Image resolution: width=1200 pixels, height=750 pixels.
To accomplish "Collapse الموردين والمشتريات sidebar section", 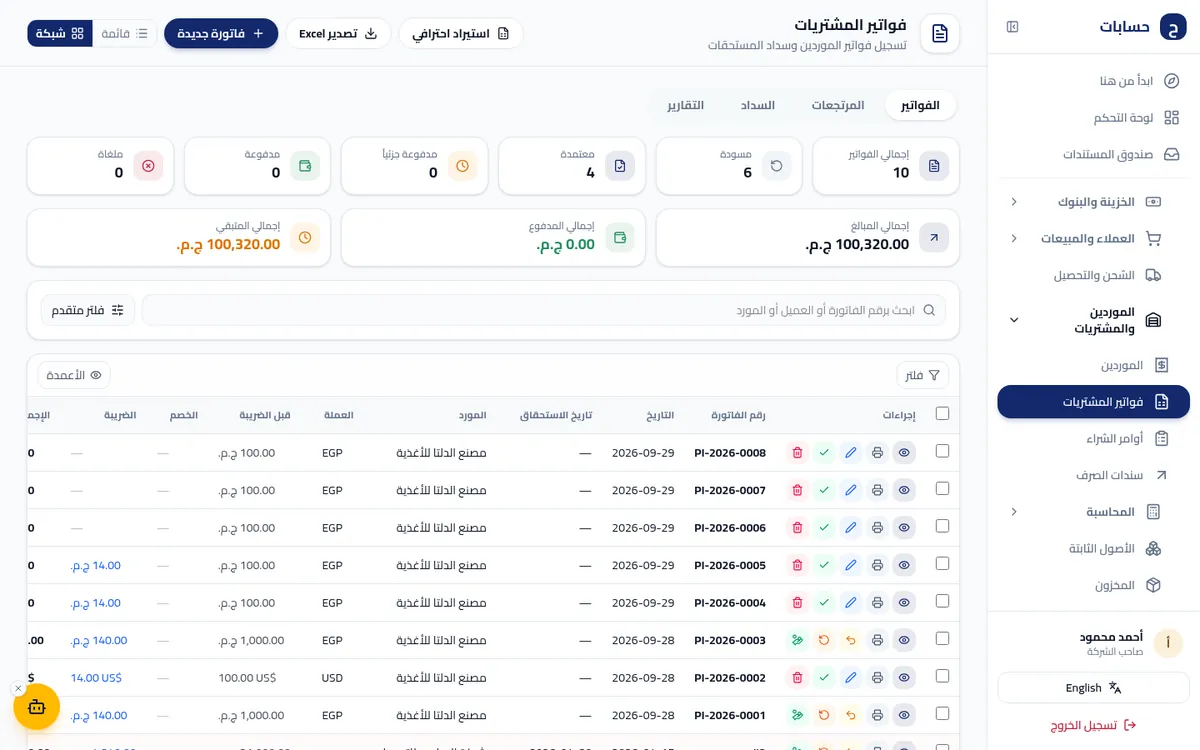I will [1088, 320].
